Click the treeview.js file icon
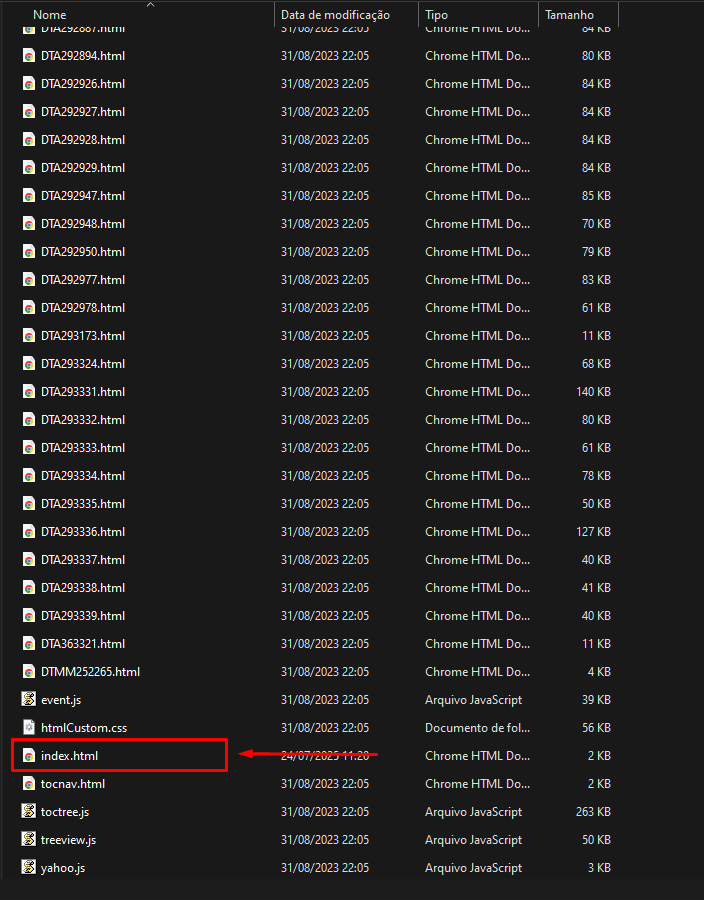The image size is (704, 900). click(x=29, y=840)
